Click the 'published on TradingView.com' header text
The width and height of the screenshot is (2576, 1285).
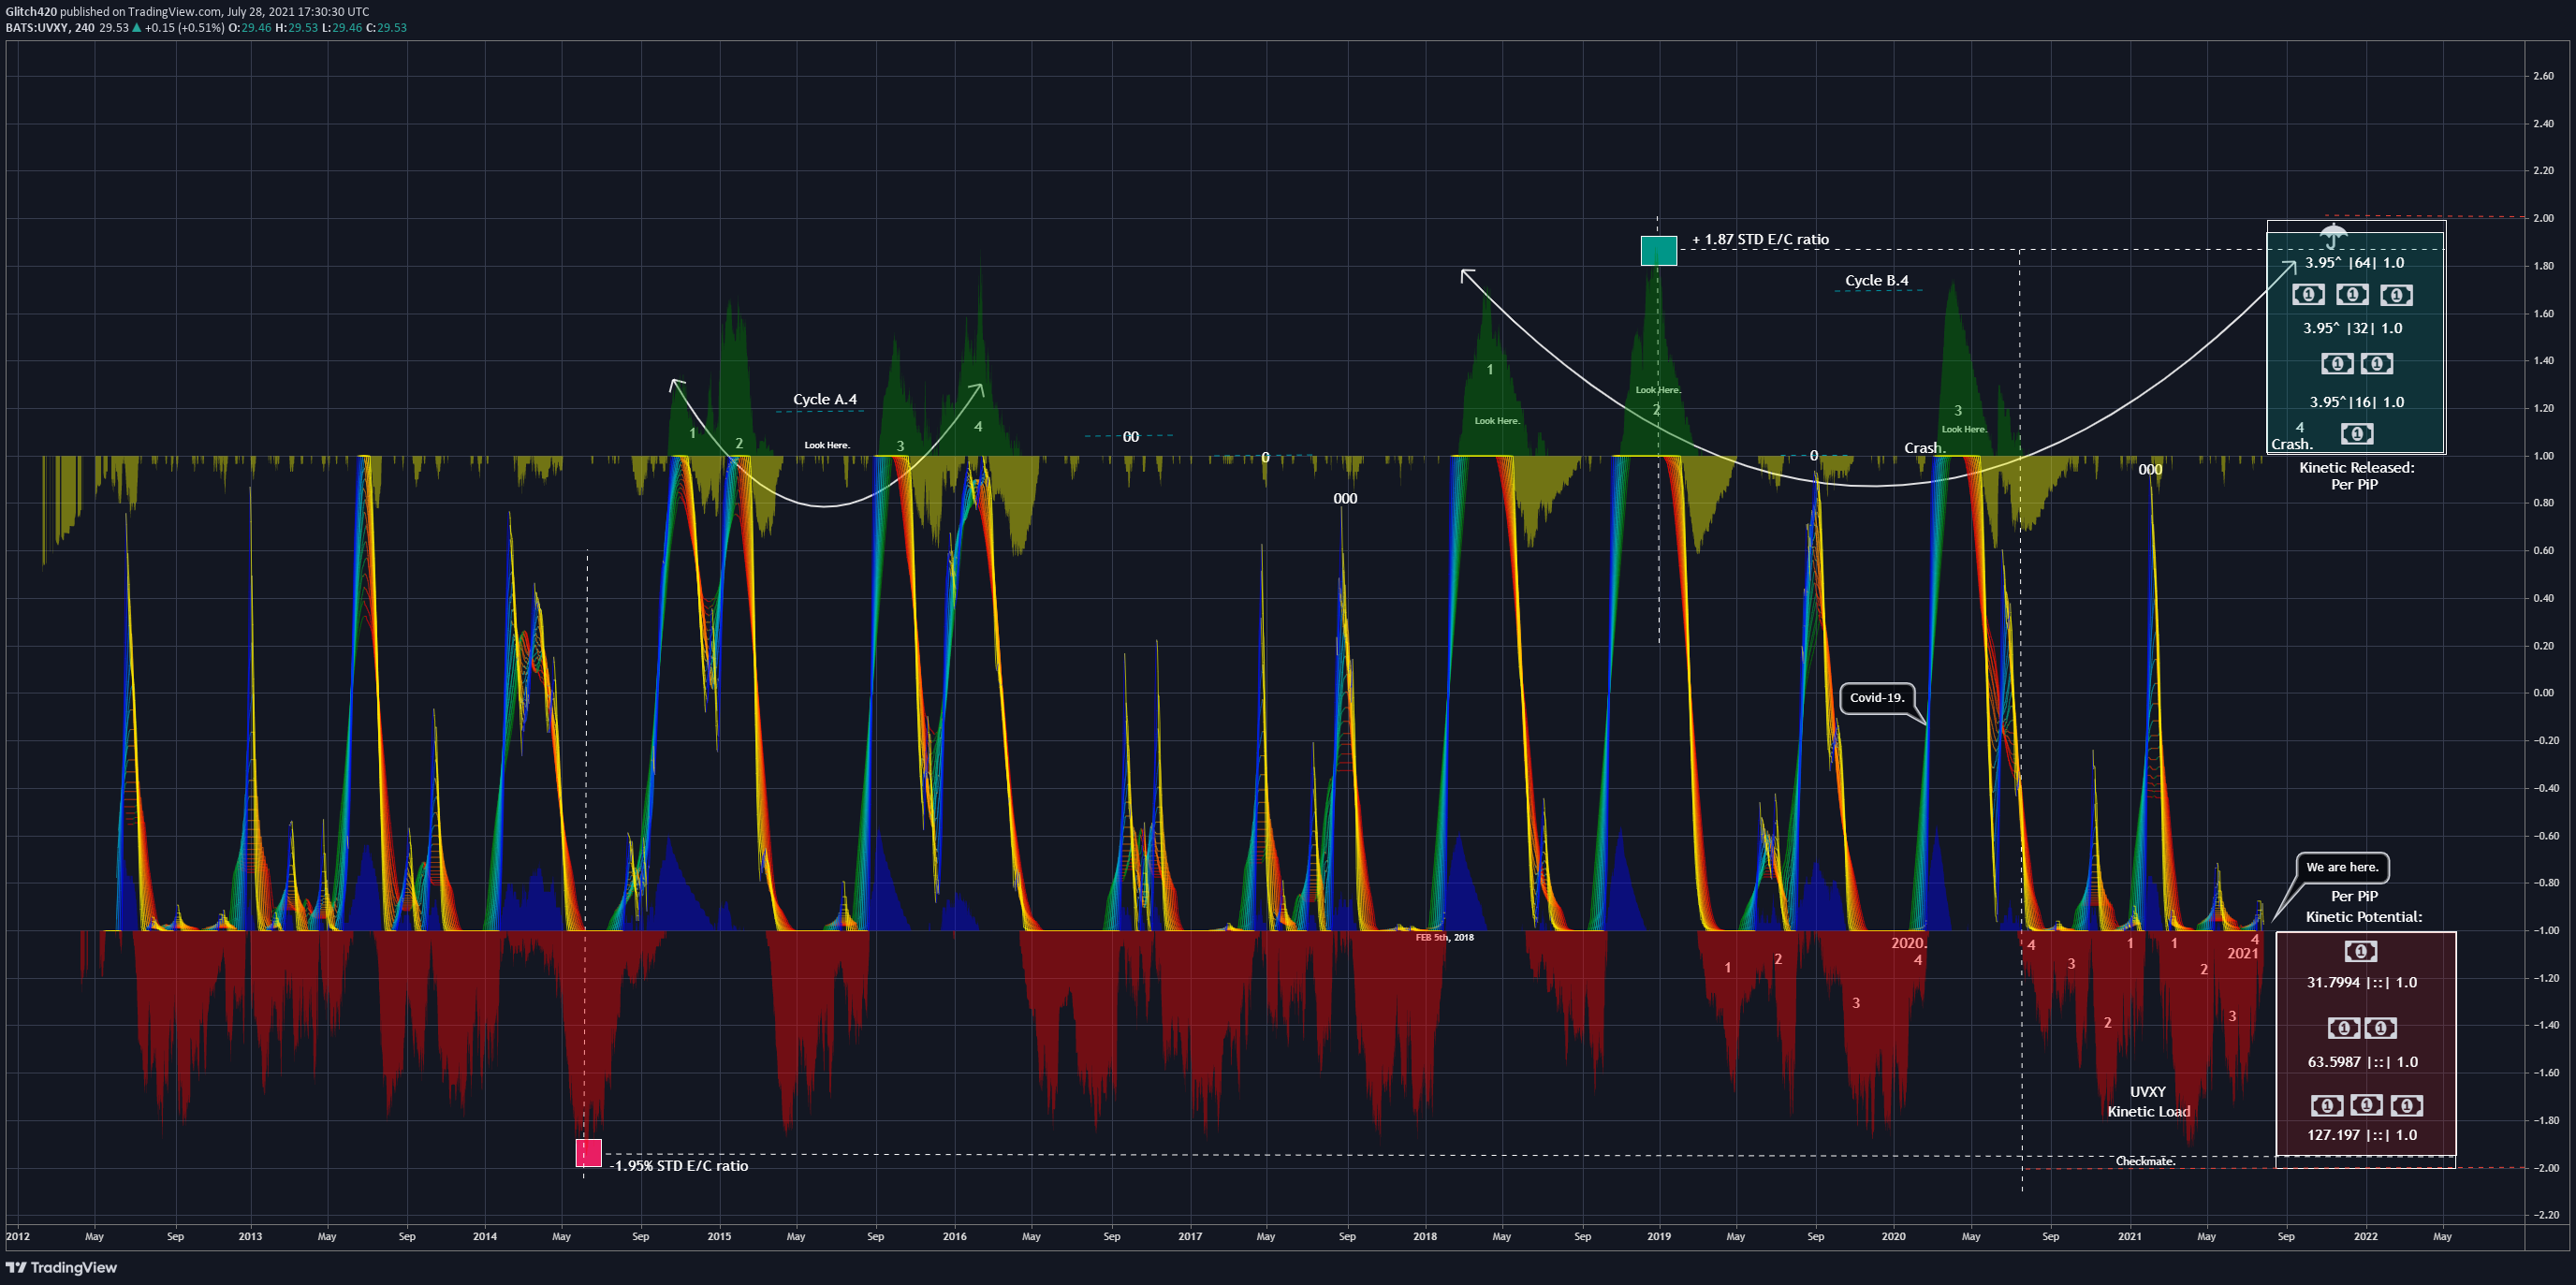tap(140, 12)
